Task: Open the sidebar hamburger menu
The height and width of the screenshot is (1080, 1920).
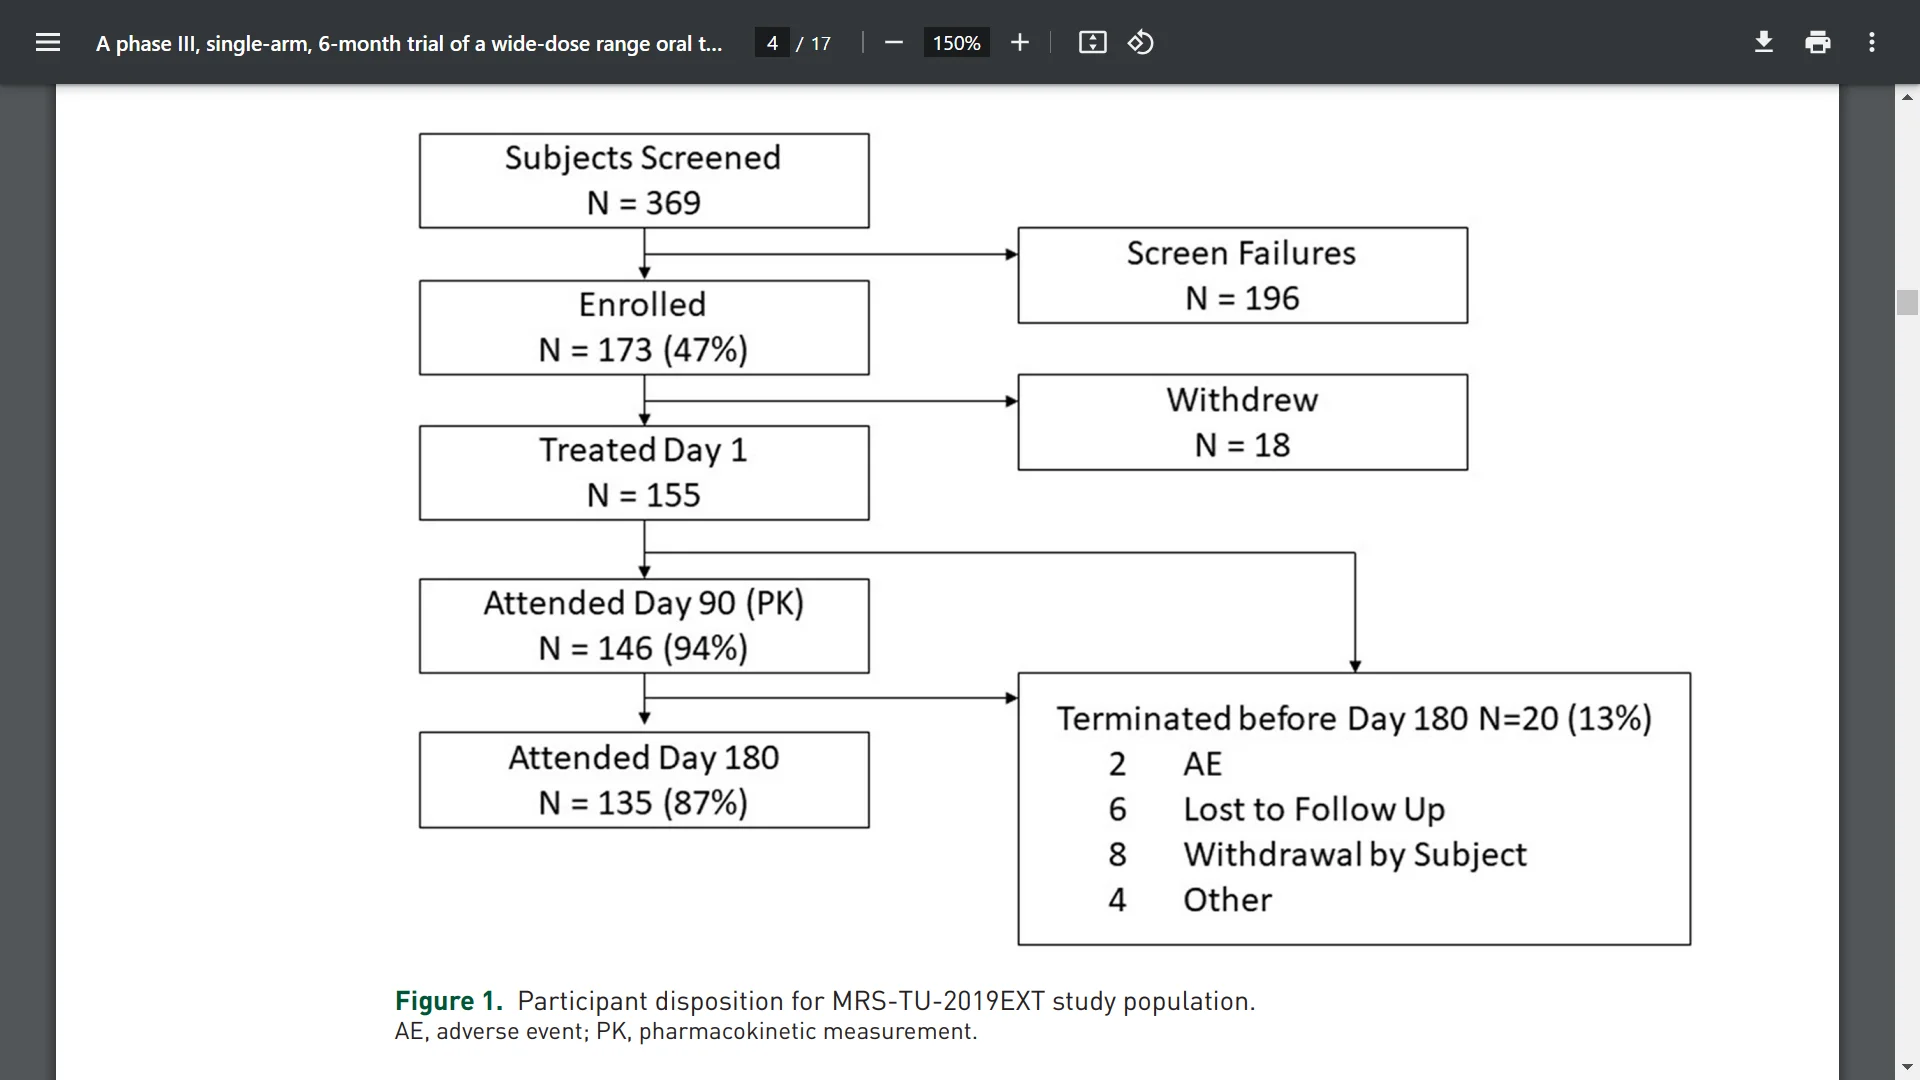Action: click(48, 42)
